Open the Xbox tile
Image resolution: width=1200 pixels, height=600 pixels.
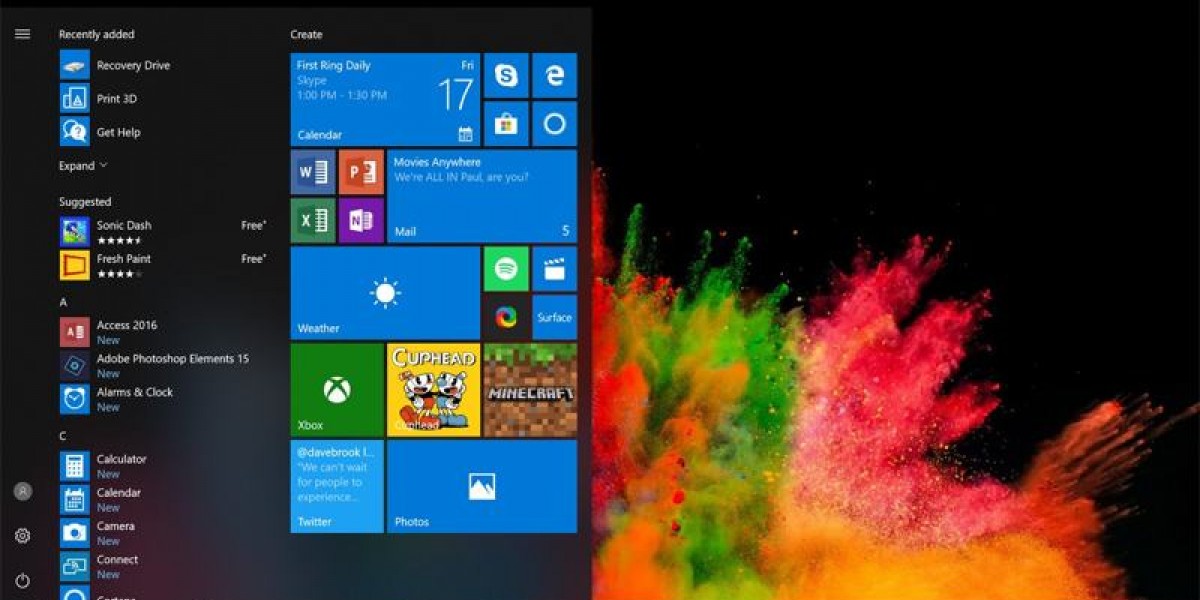337,390
